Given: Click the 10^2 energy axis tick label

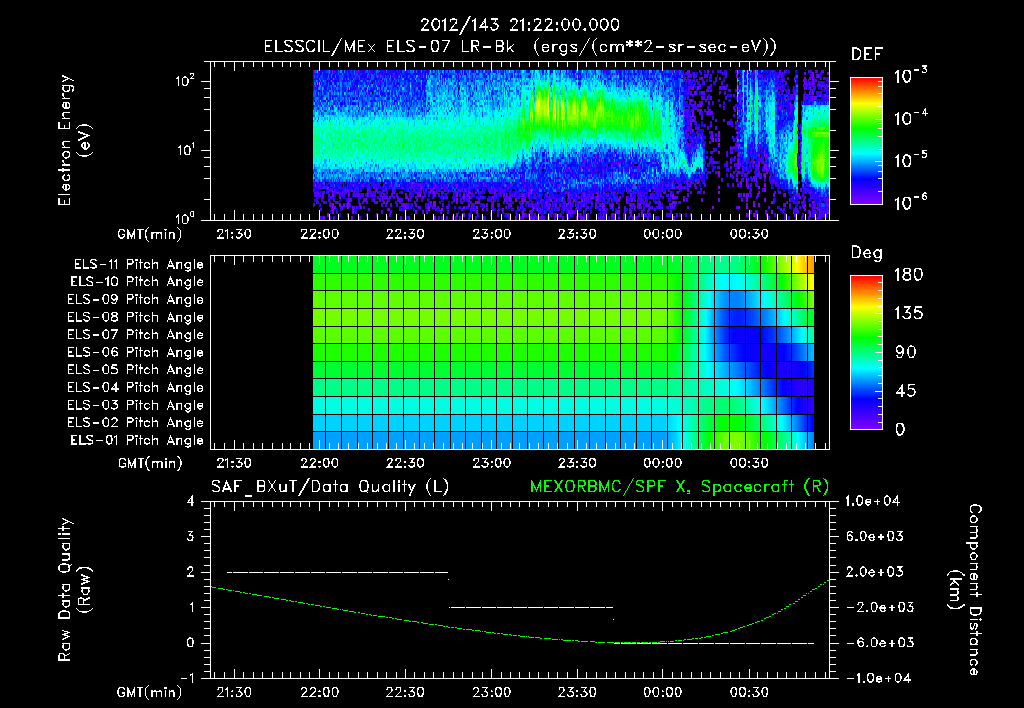Looking at the screenshot, I should point(185,81).
